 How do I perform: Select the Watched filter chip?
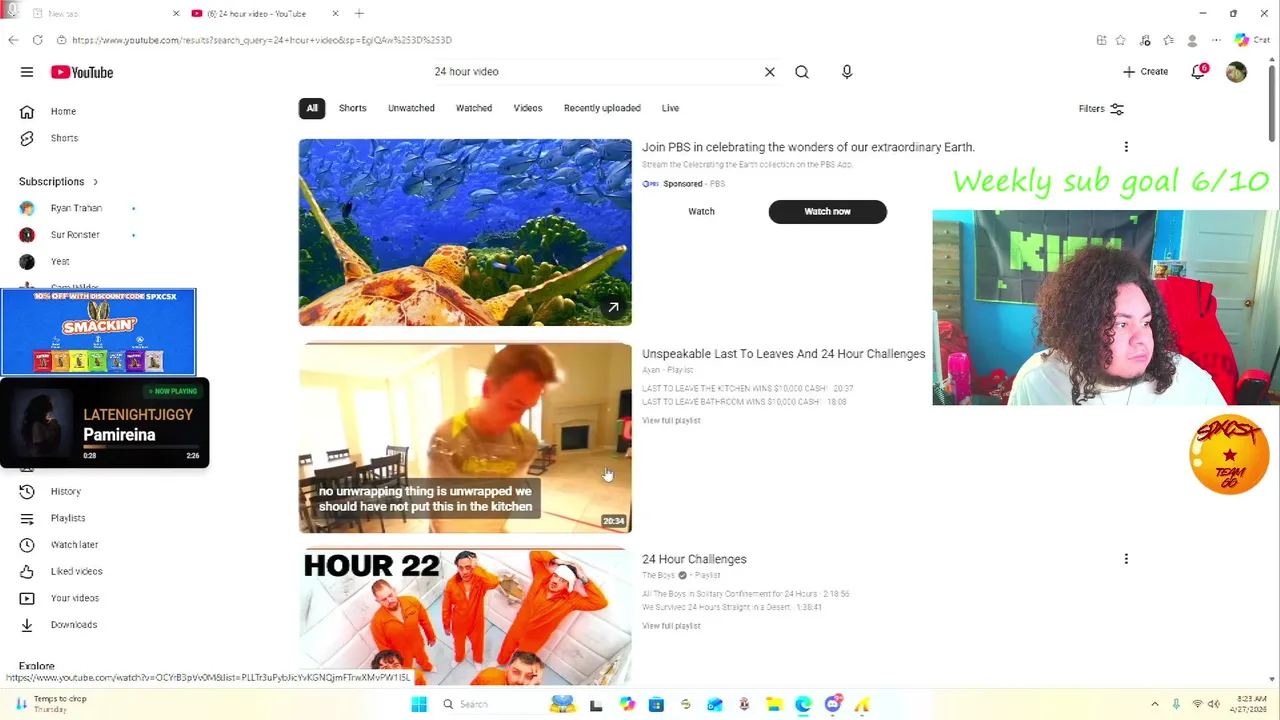(x=474, y=108)
